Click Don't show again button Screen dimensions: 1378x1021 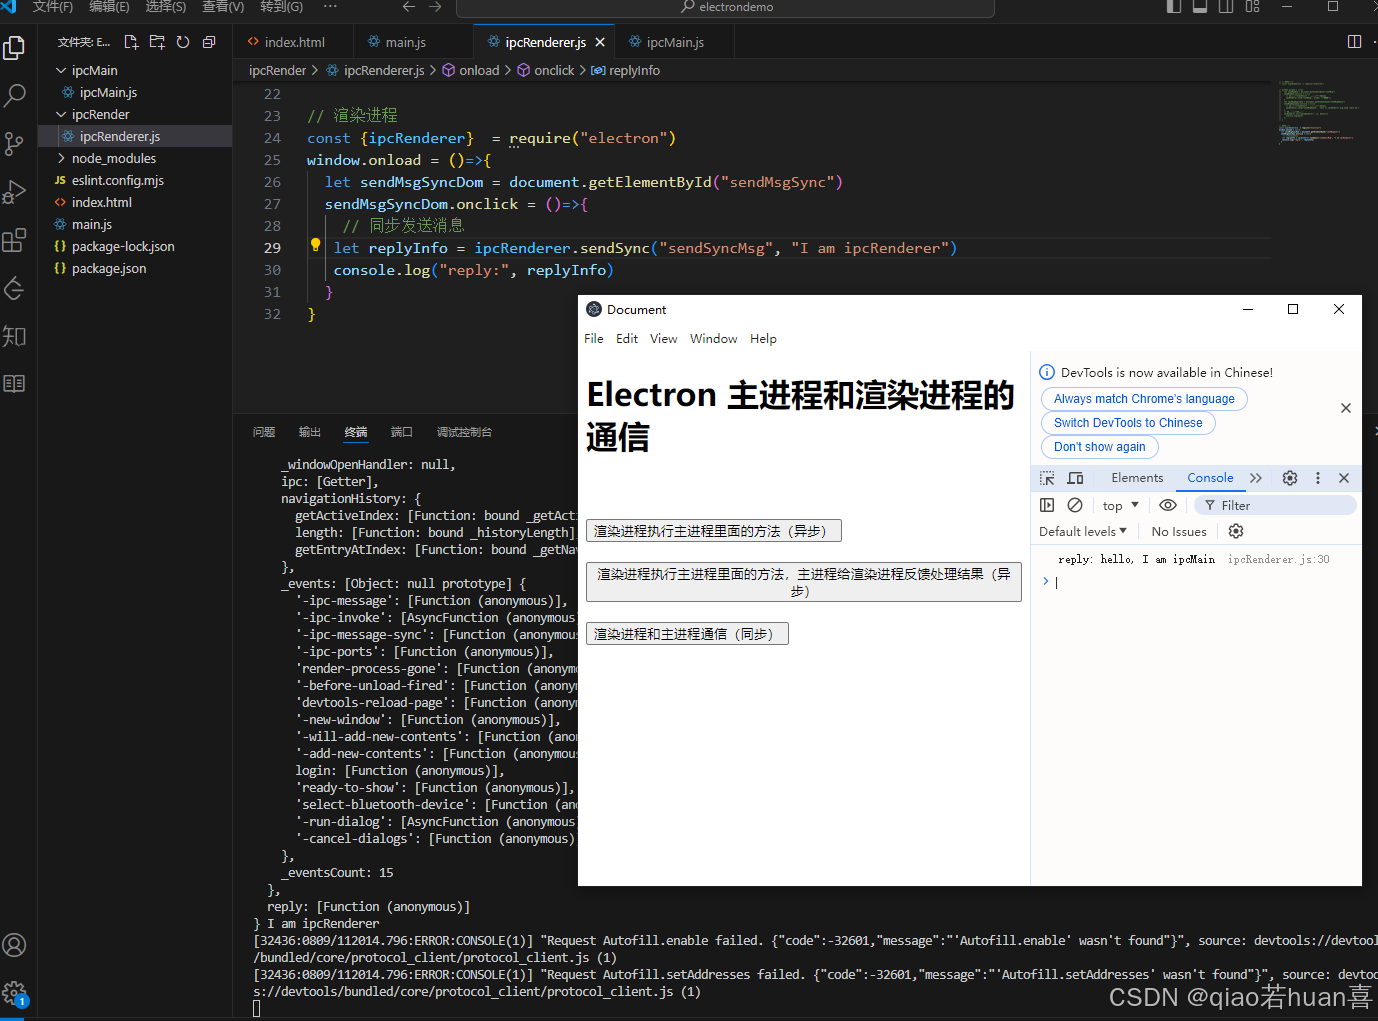(1099, 447)
